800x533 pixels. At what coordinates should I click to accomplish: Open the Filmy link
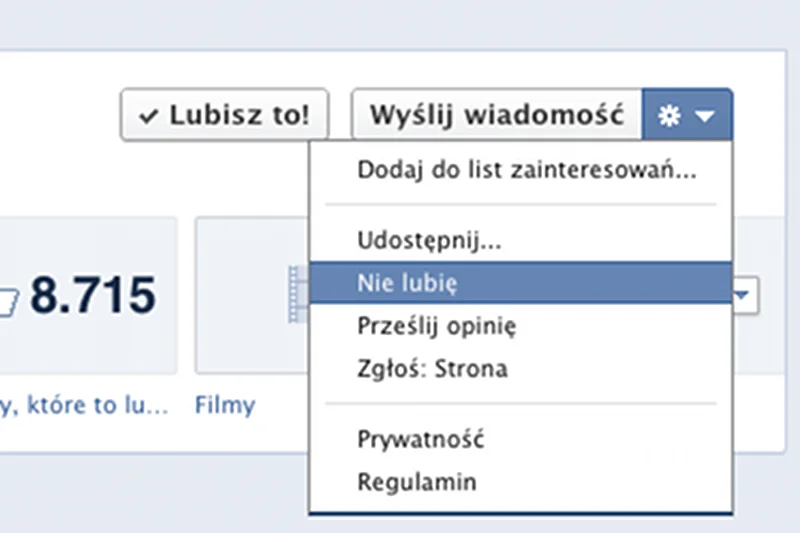225,405
